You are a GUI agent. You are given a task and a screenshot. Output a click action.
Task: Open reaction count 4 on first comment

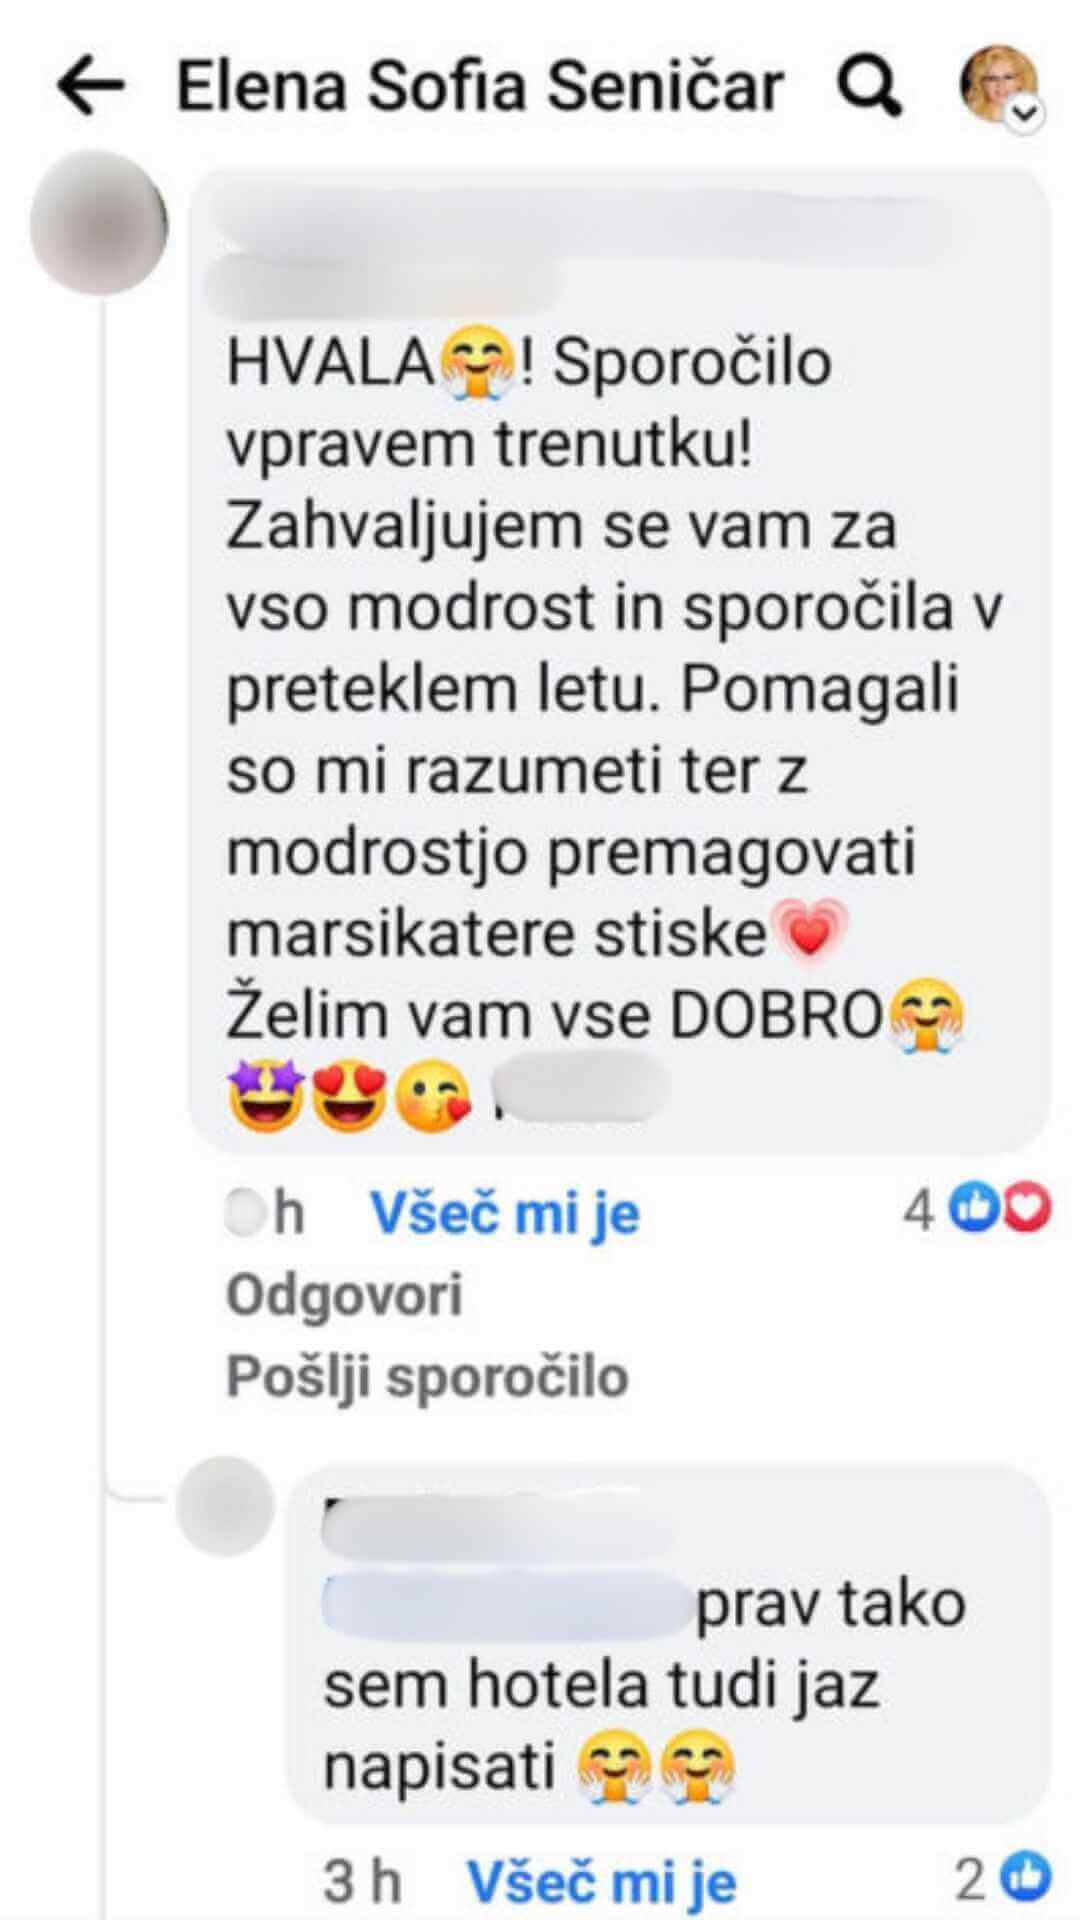(x=918, y=1212)
